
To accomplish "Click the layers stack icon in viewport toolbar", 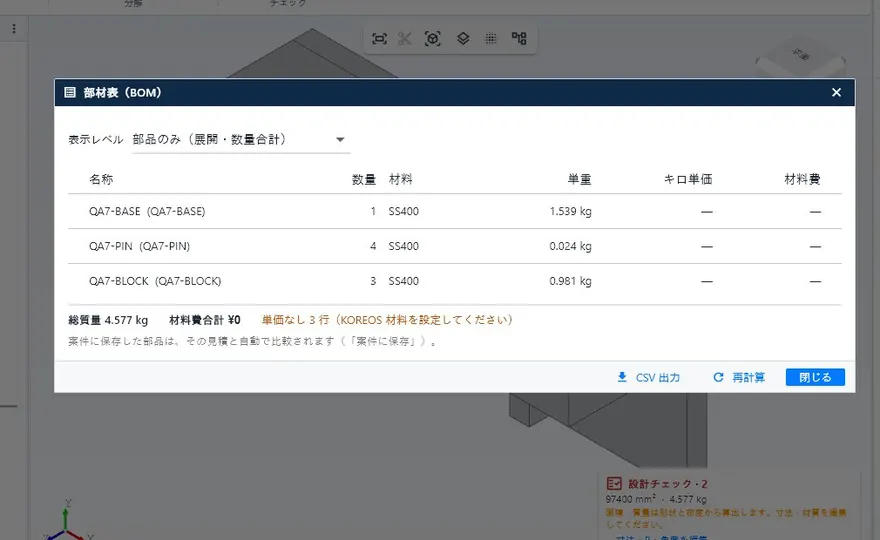I will tap(463, 39).
